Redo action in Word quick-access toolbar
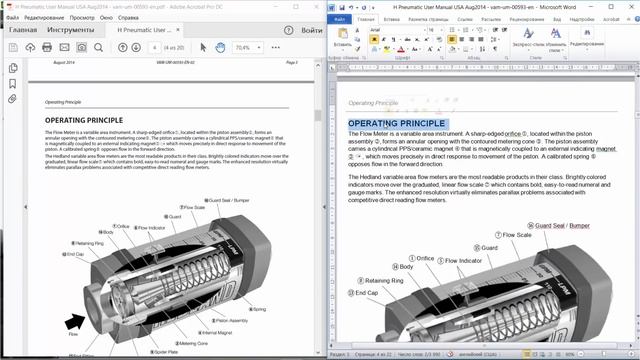The image size is (640, 360). point(364,7)
